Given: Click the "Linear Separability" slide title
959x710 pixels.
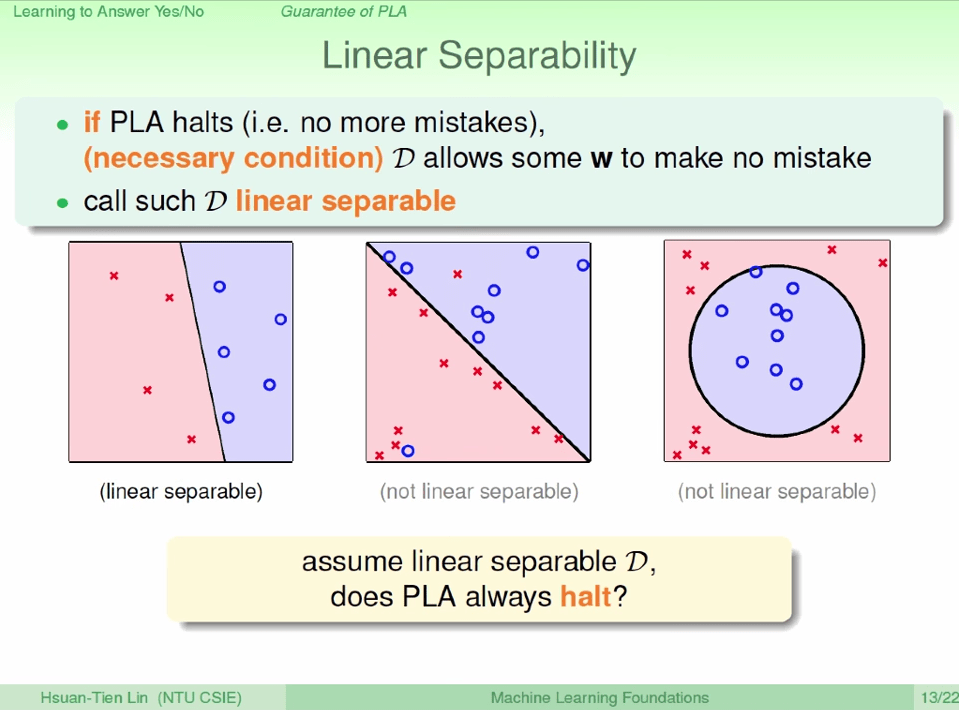Looking at the screenshot, I should pos(479,57).
